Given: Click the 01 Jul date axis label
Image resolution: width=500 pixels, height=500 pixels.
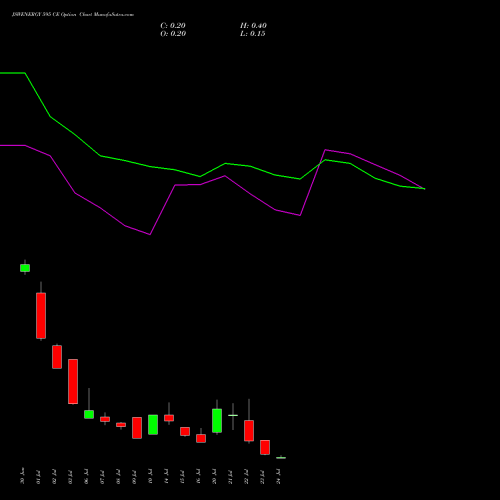Looking at the screenshot, I should [38, 477].
